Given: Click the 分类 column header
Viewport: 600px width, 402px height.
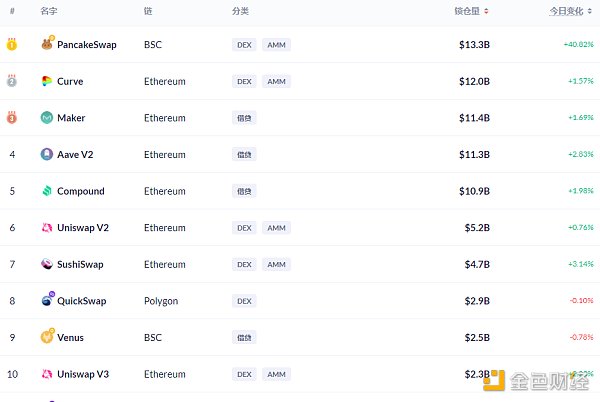Looking at the screenshot, I should (x=240, y=11).
